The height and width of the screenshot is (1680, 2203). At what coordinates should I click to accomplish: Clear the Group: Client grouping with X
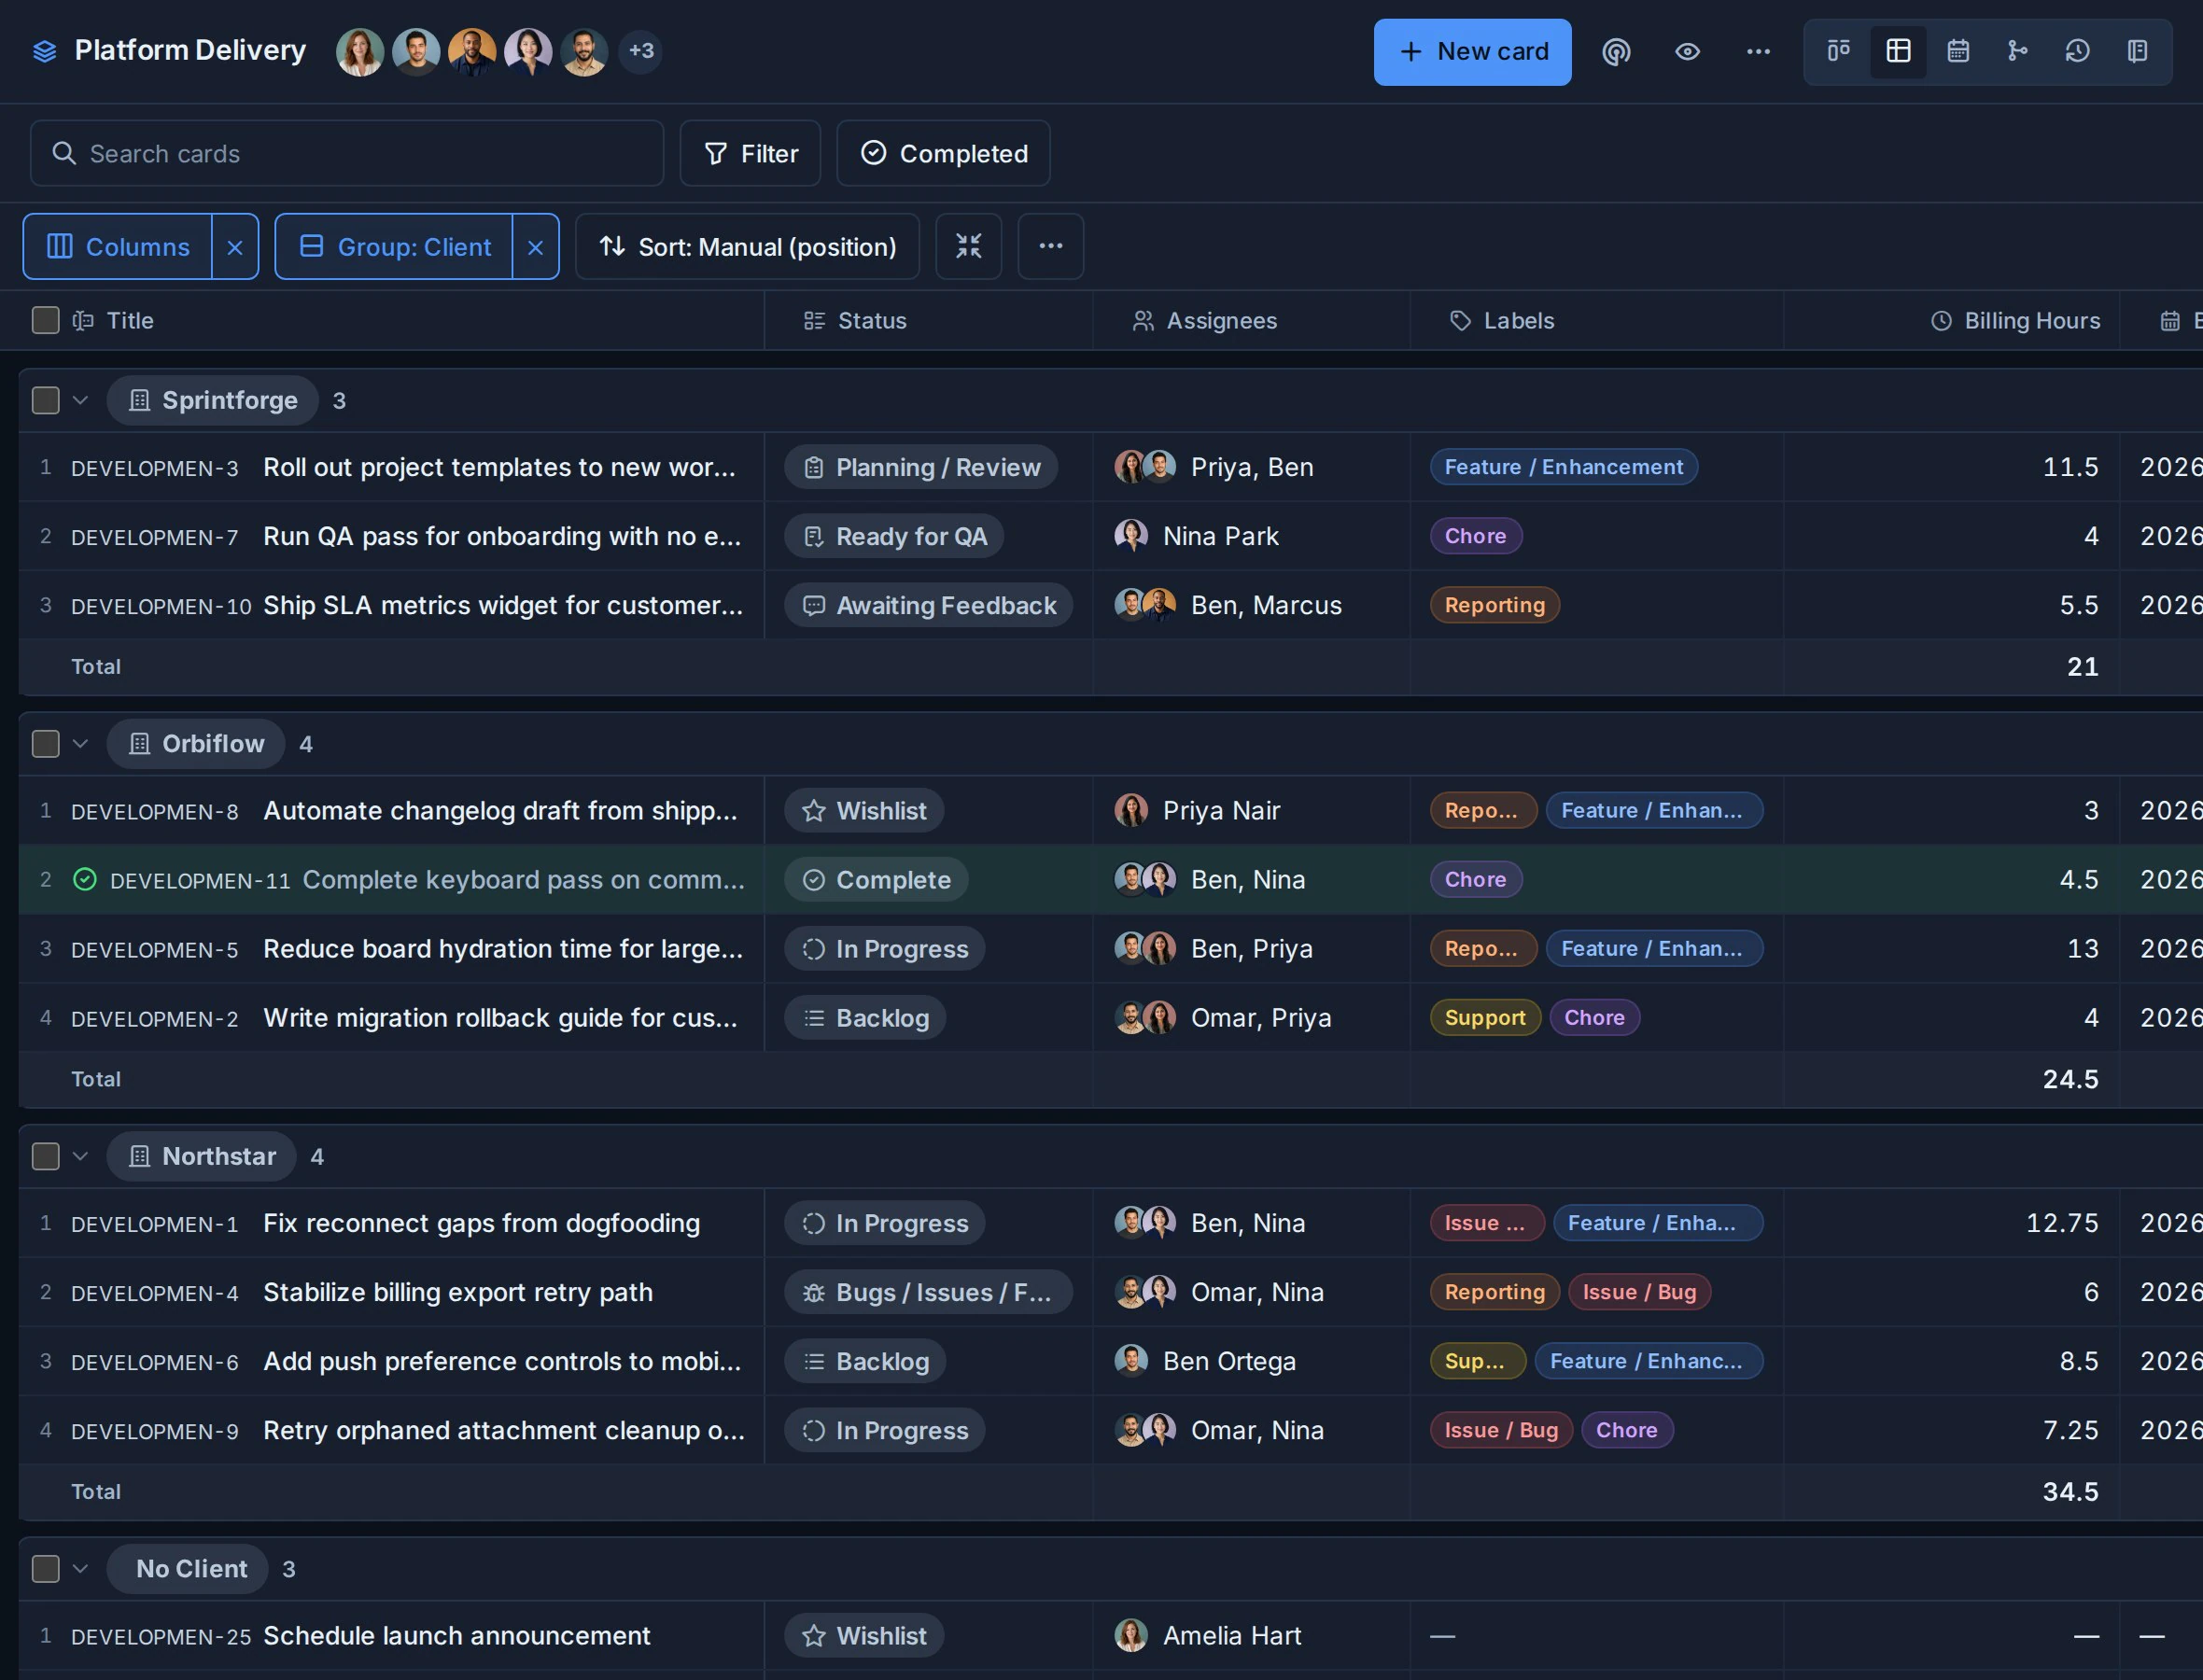coord(536,247)
